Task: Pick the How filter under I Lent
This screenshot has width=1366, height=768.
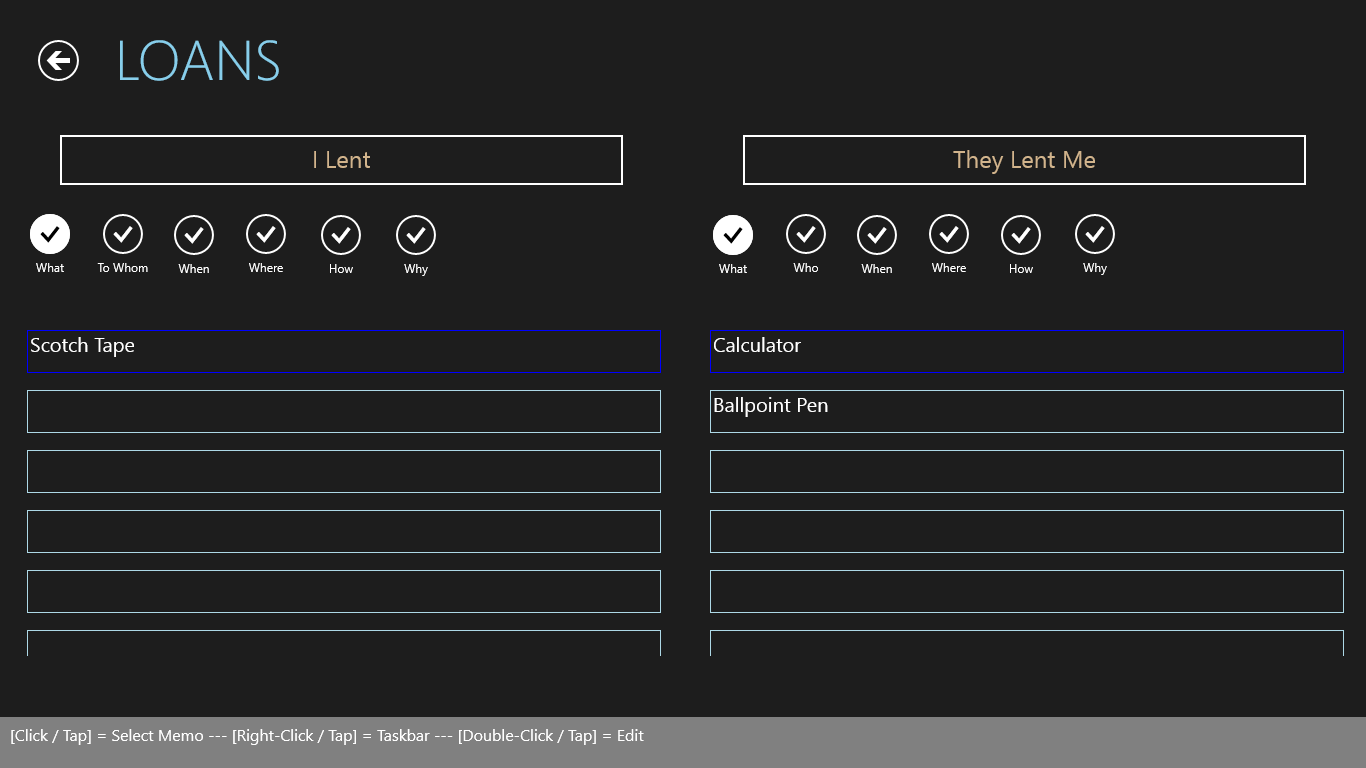Action: coord(341,236)
